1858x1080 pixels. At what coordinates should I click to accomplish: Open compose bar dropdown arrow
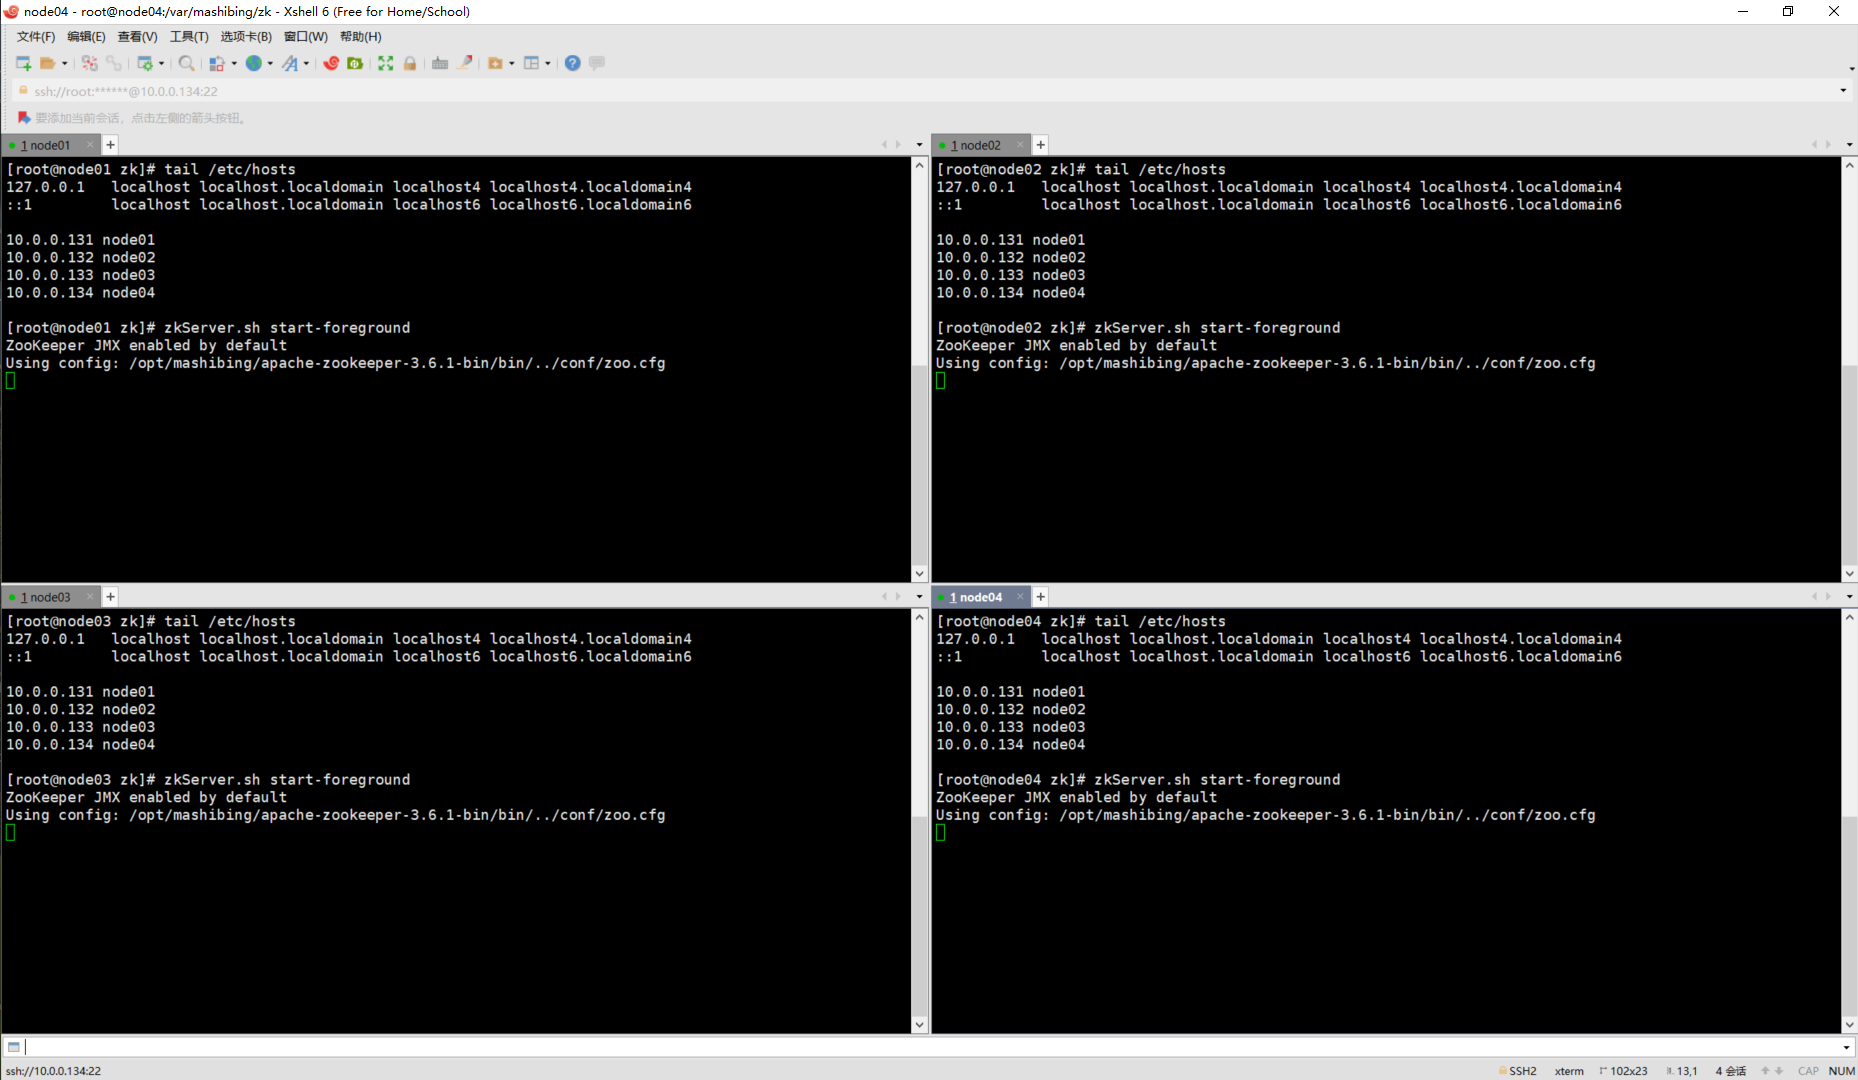coord(1846,1047)
